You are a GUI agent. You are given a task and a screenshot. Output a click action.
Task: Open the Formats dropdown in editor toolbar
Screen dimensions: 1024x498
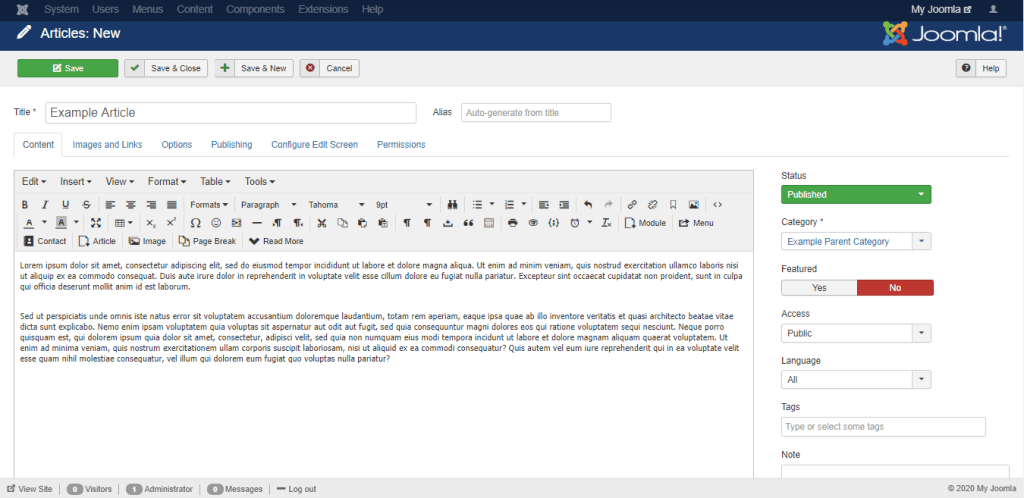209,205
